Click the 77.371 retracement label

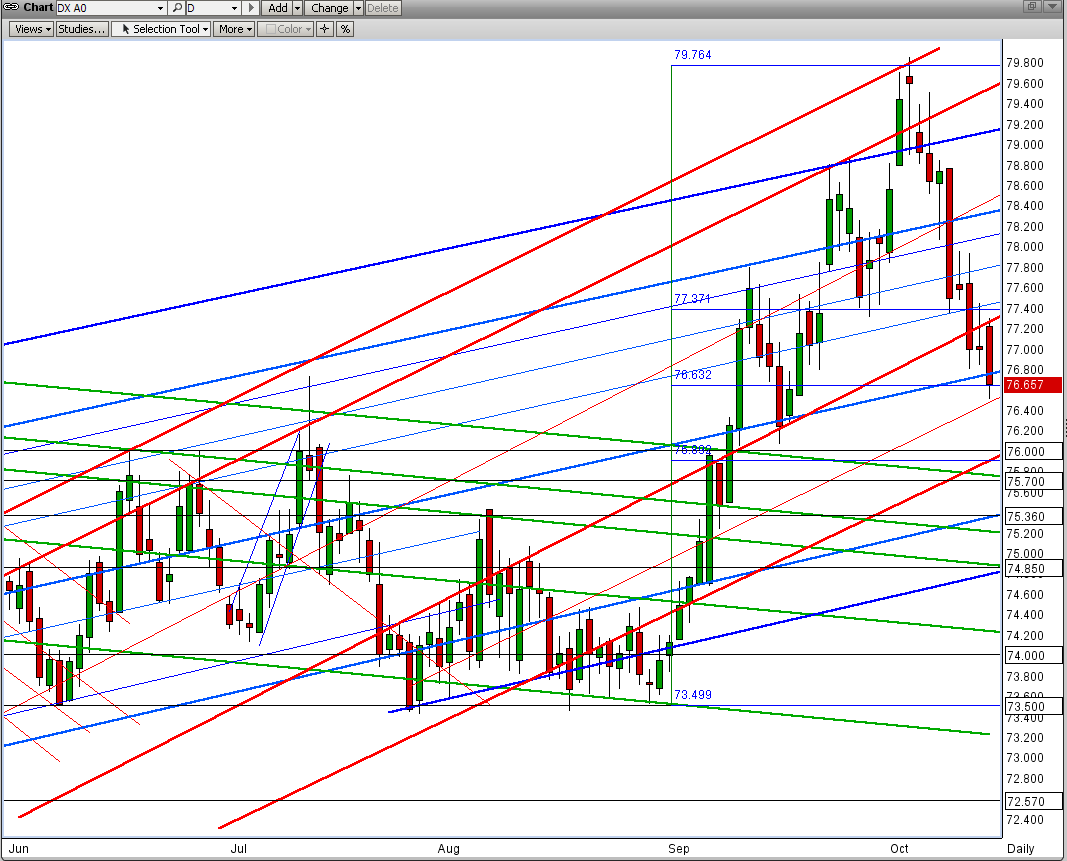pos(692,299)
